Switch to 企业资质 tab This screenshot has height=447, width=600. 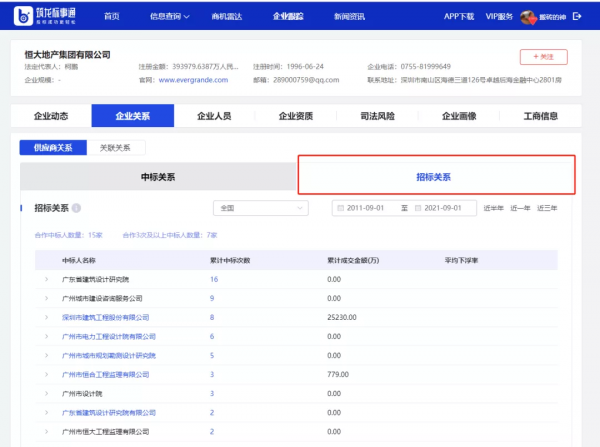click(296, 116)
